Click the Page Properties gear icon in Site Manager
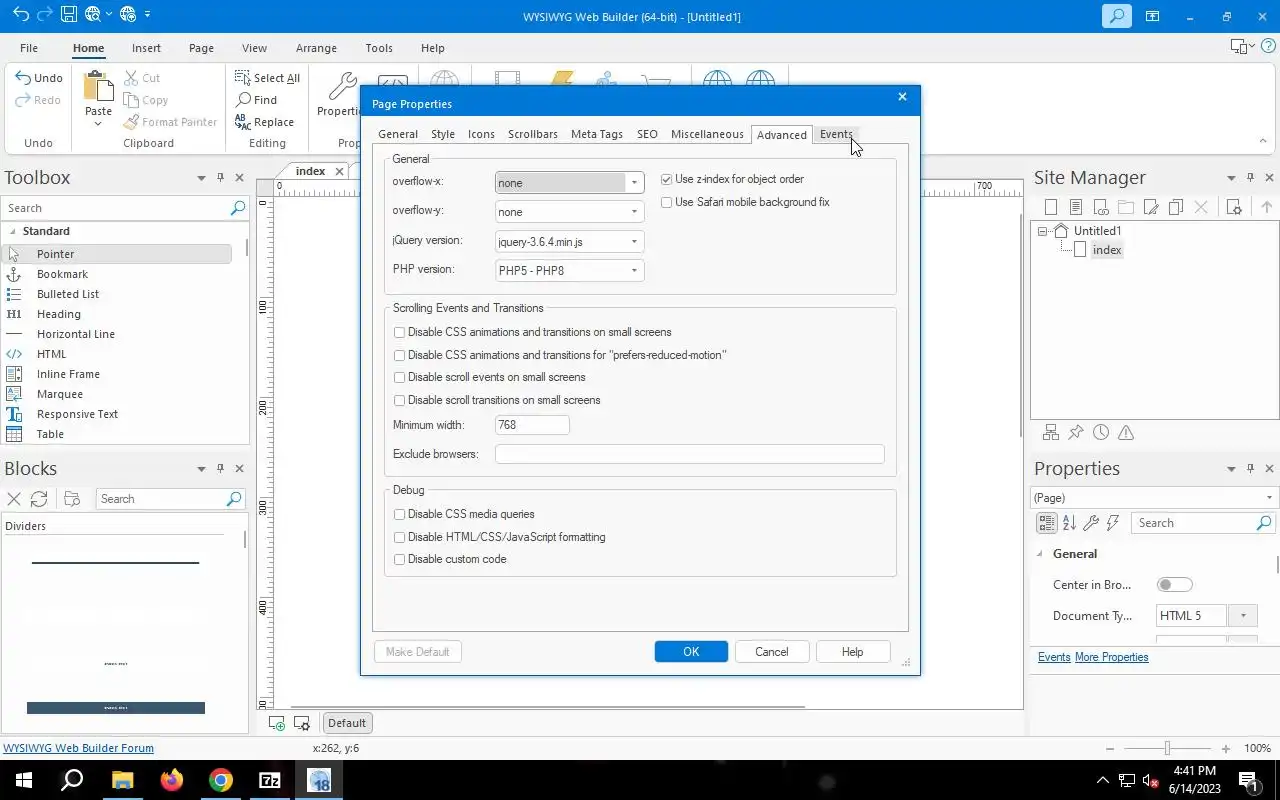The height and width of the screenshot is (800, 1280). 1234,207
